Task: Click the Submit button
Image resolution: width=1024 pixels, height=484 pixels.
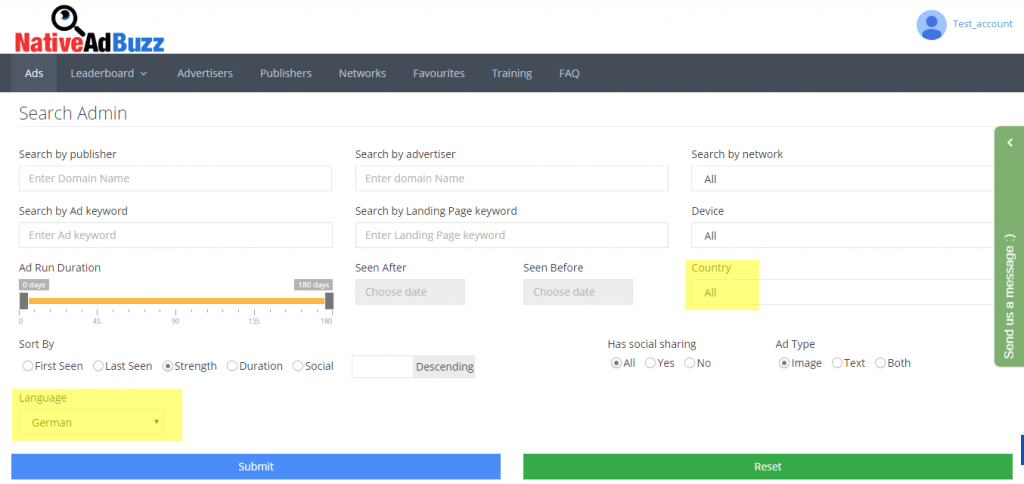Action: point(256,466)
